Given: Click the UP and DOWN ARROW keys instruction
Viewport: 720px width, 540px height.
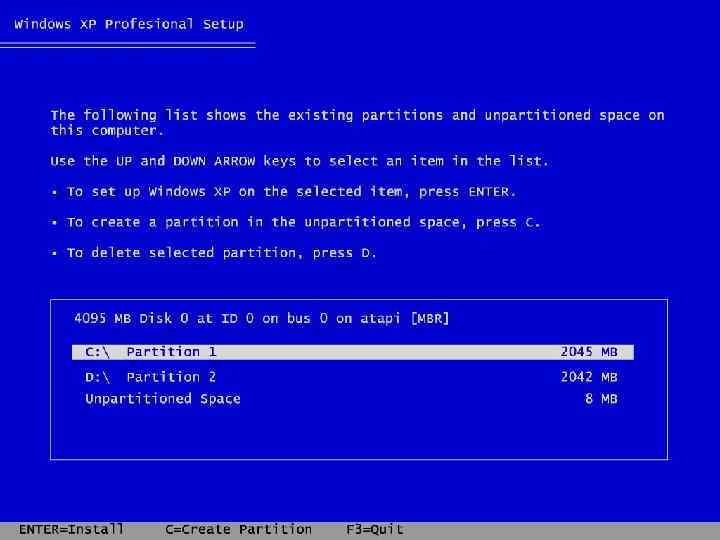Looking at the screenshot, I should (299, 161).
